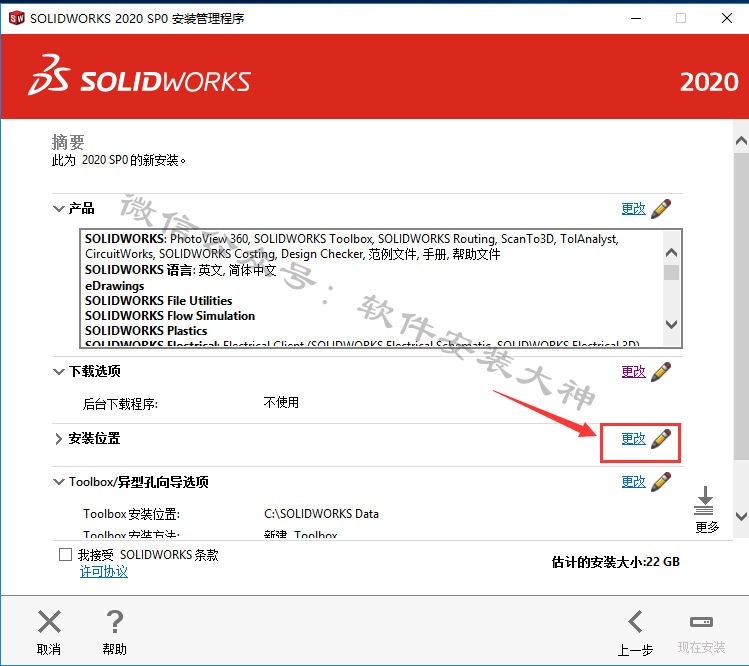
Task: Click the 更多 download arrow icon
Action: click(x=704, y=500)
